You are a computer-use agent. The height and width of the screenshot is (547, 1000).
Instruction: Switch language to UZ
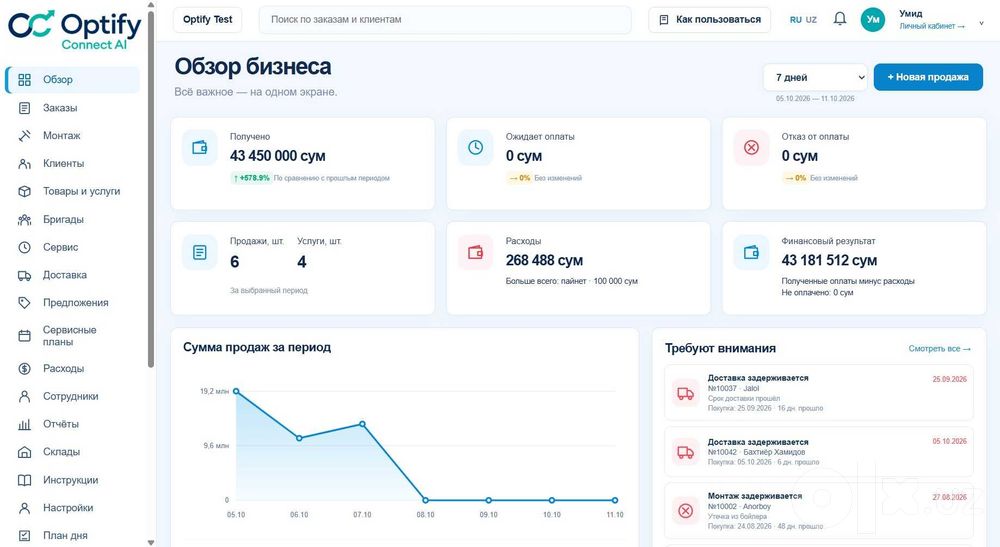point(811,20)
